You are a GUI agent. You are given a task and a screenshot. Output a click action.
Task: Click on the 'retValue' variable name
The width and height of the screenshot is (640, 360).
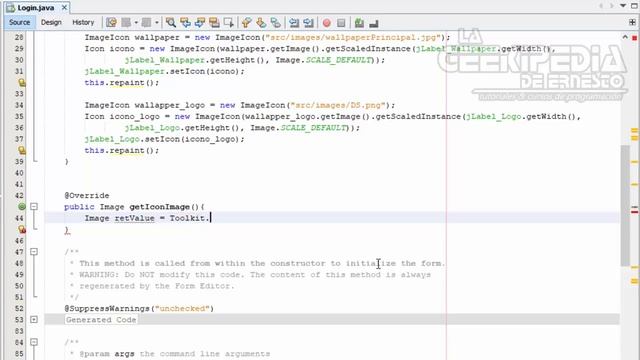coord(134,218)
